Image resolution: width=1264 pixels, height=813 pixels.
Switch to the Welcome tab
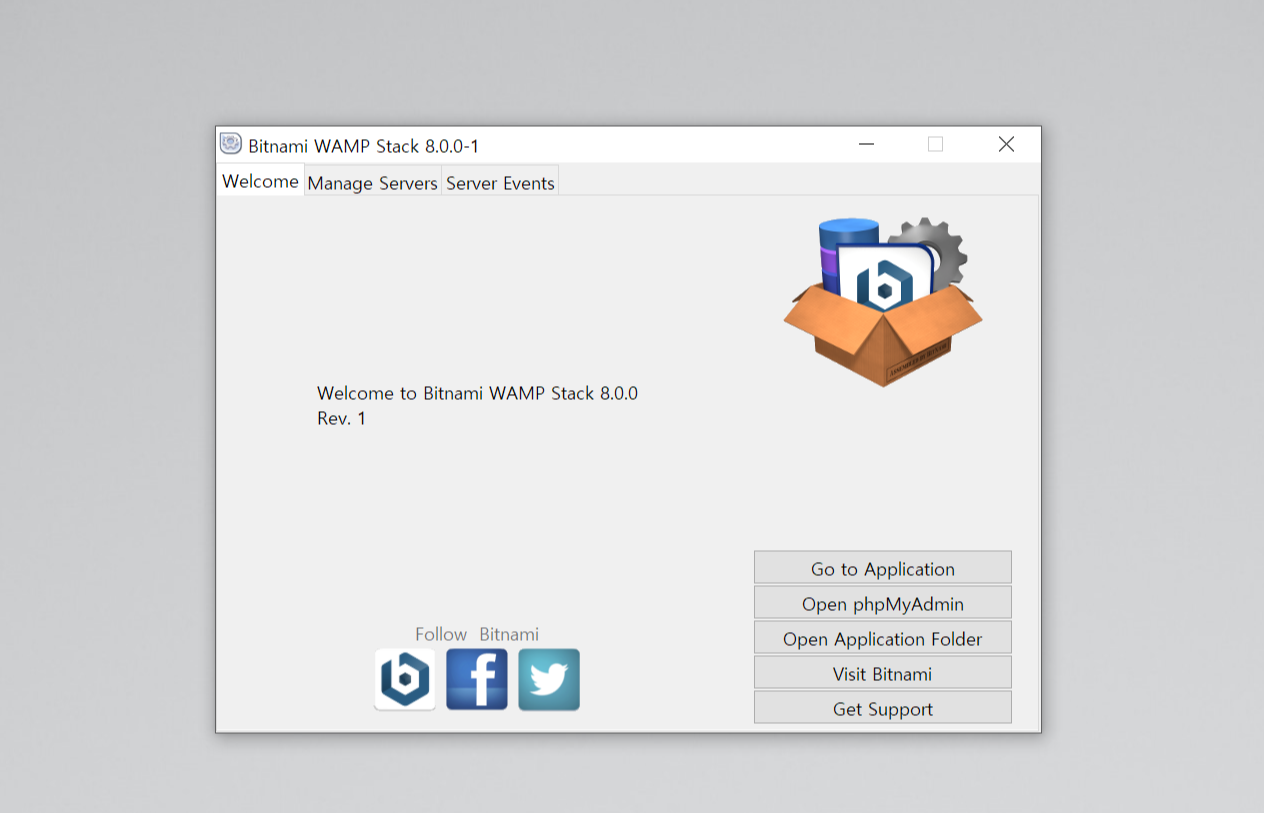(260, 181)
